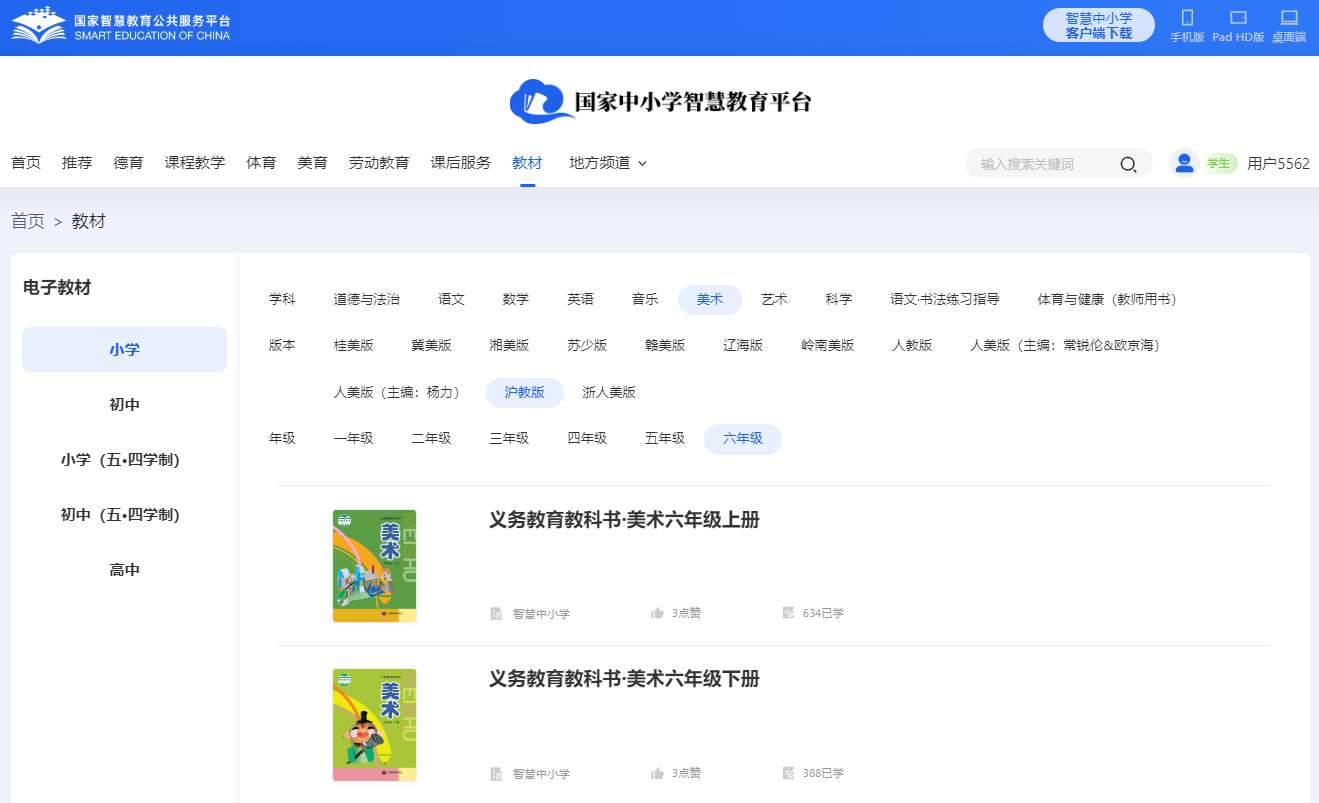
Task: Click the thumbs-up icon for 六年级上册
Action: click(x=657, y=613)
